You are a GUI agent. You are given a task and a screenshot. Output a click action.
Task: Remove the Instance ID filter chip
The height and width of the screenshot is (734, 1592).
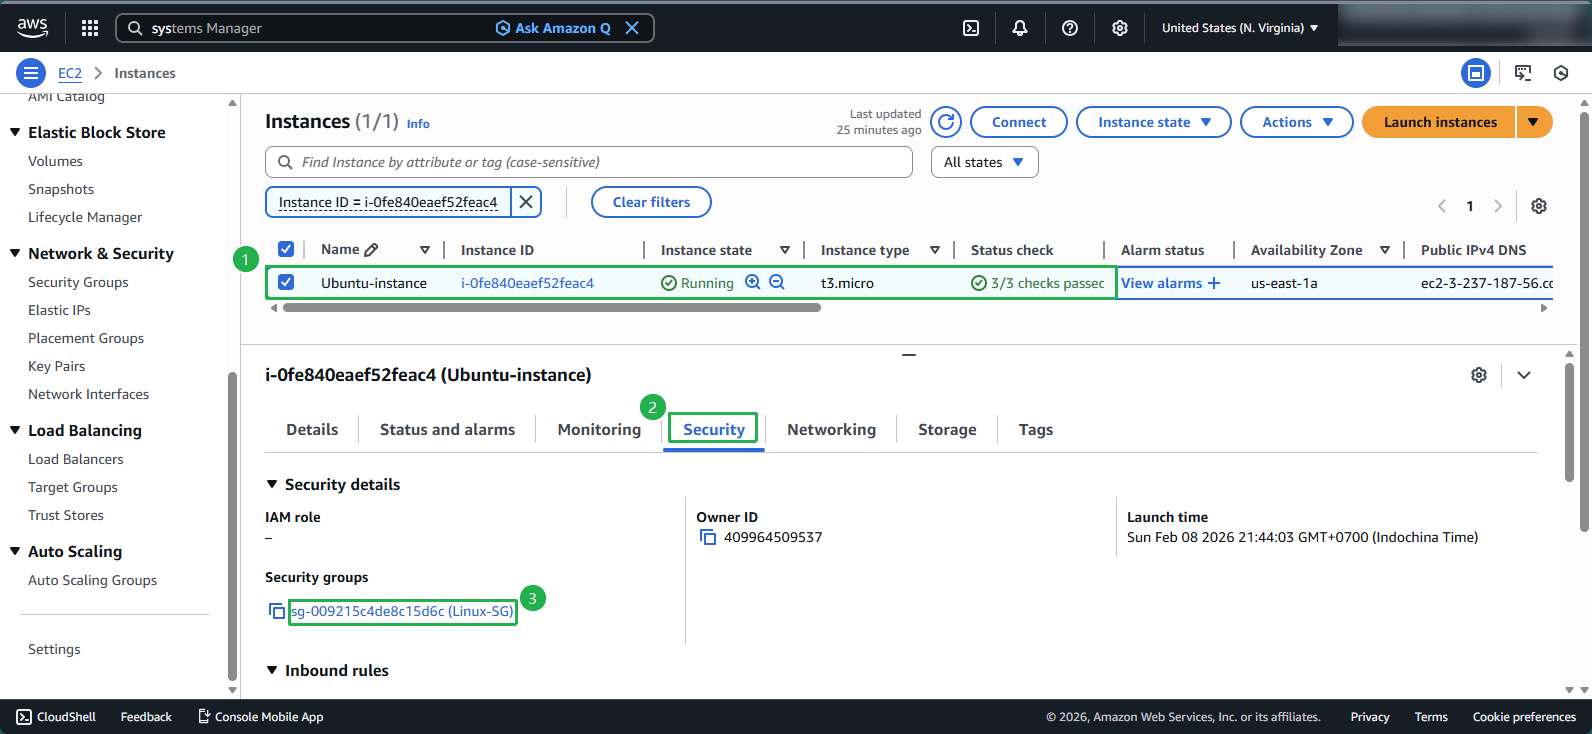[526, 202]
